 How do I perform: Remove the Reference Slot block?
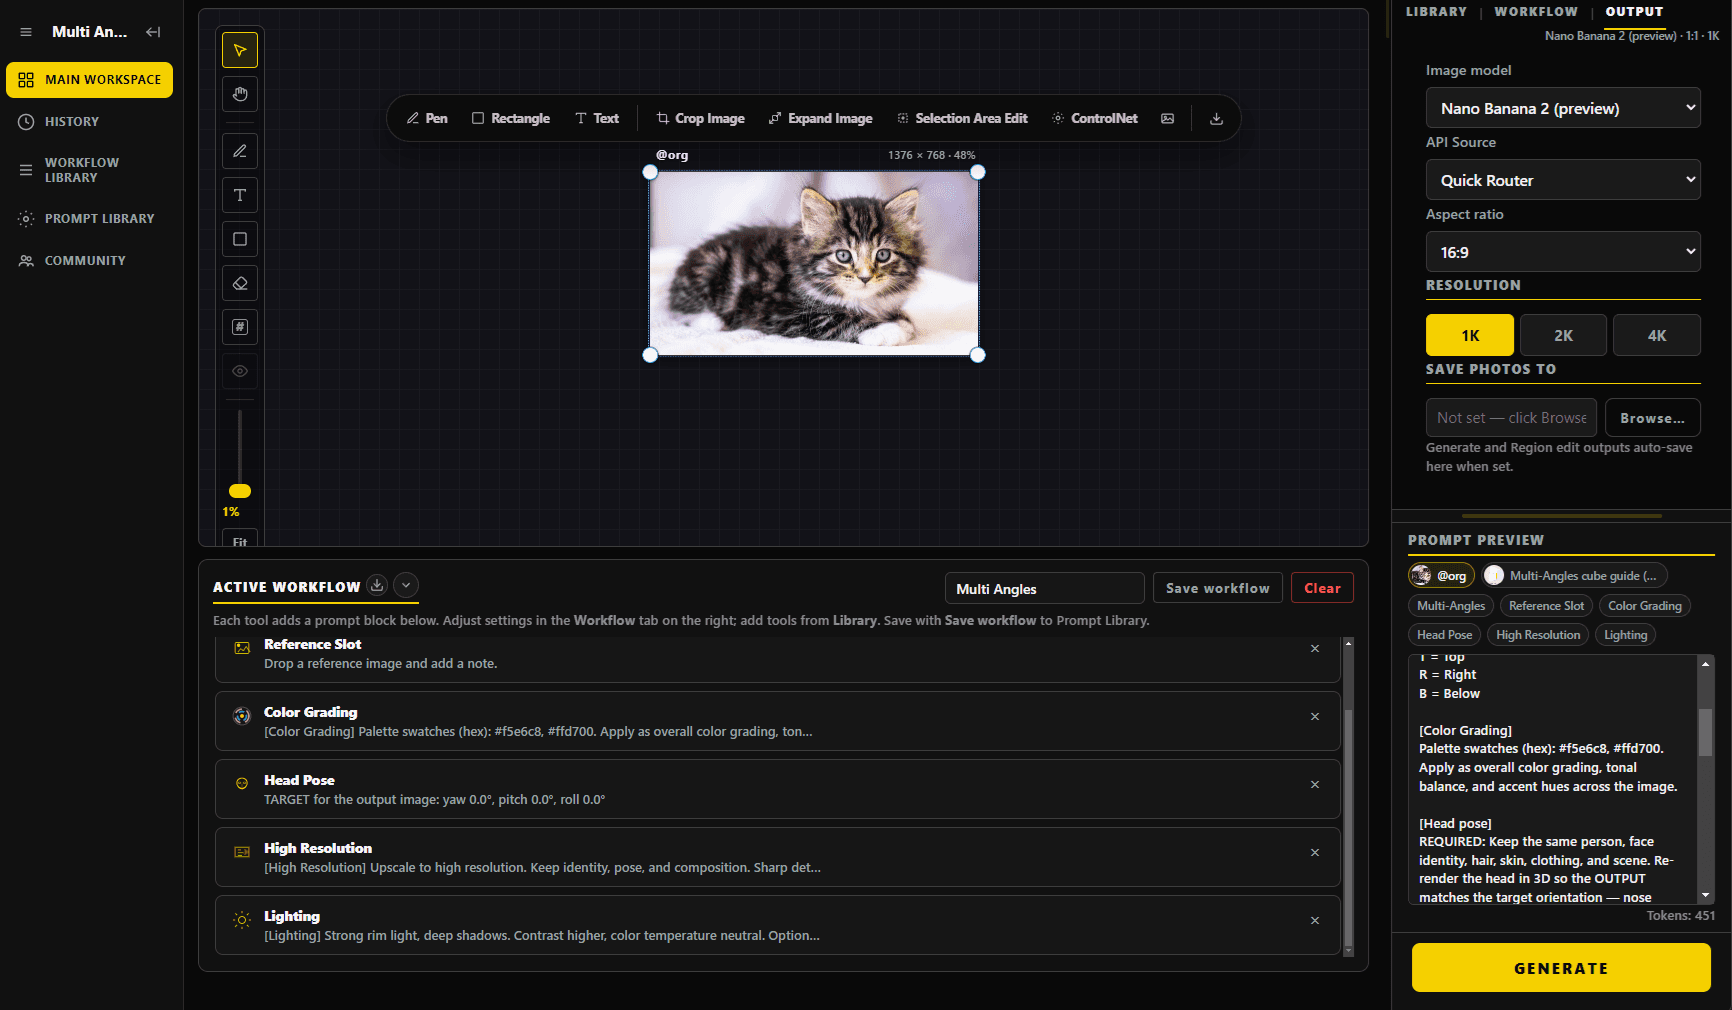coord(1315,649)
